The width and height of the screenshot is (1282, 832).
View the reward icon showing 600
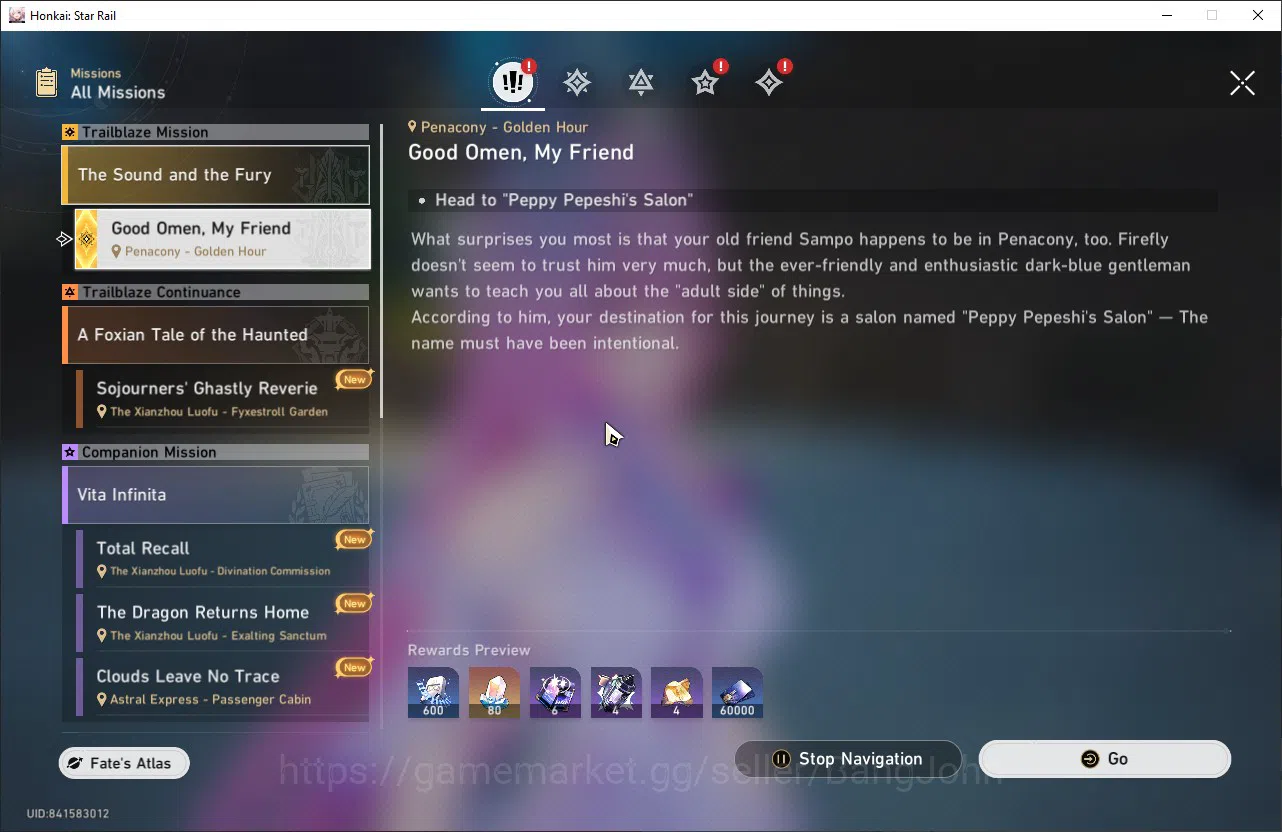(x=433, y=693)
